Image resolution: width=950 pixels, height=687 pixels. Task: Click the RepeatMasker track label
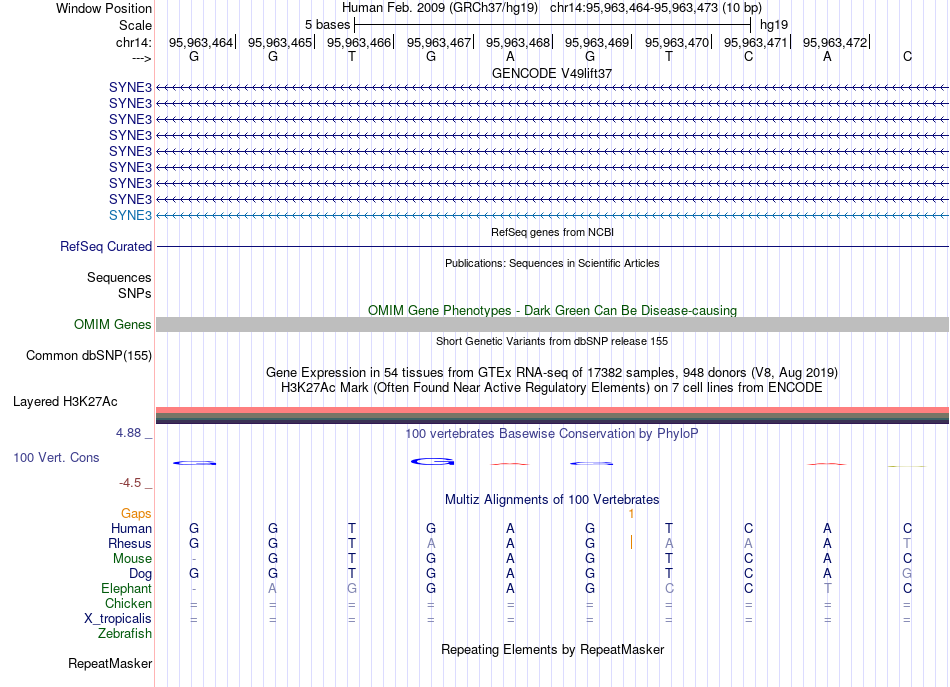(x=110, y=664)
